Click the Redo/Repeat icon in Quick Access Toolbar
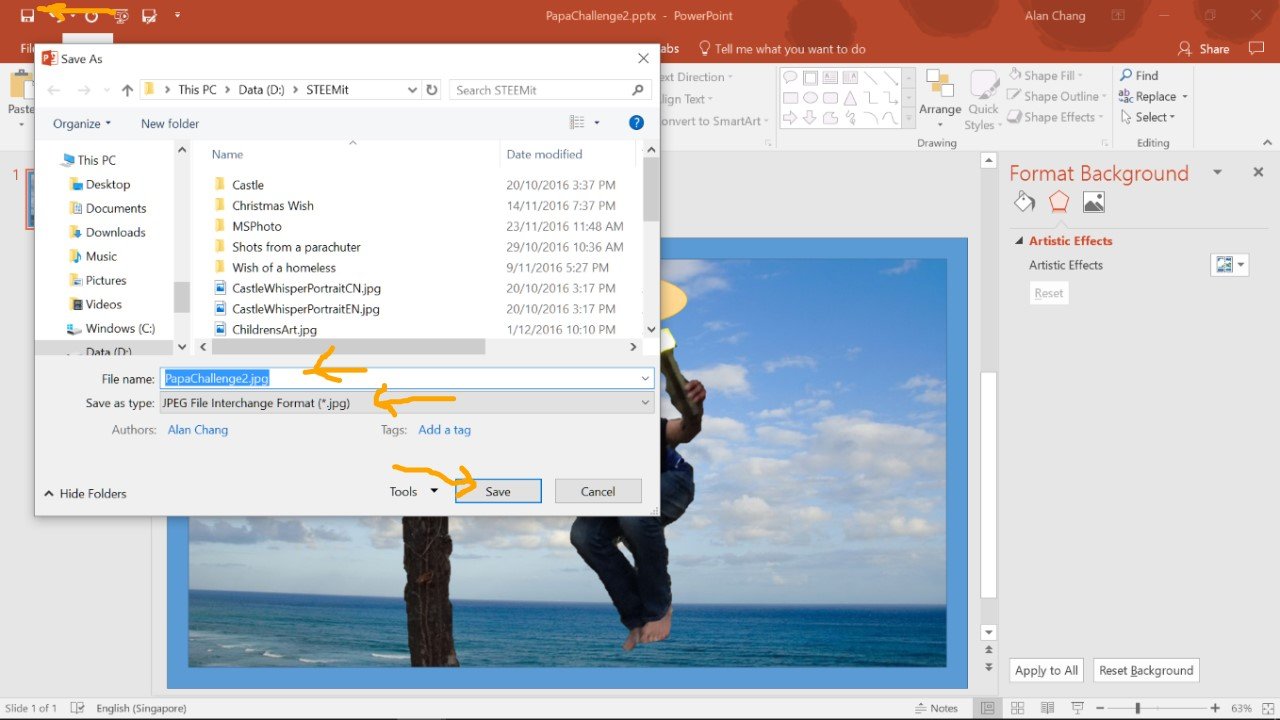1280x720 pixels. 91,16
